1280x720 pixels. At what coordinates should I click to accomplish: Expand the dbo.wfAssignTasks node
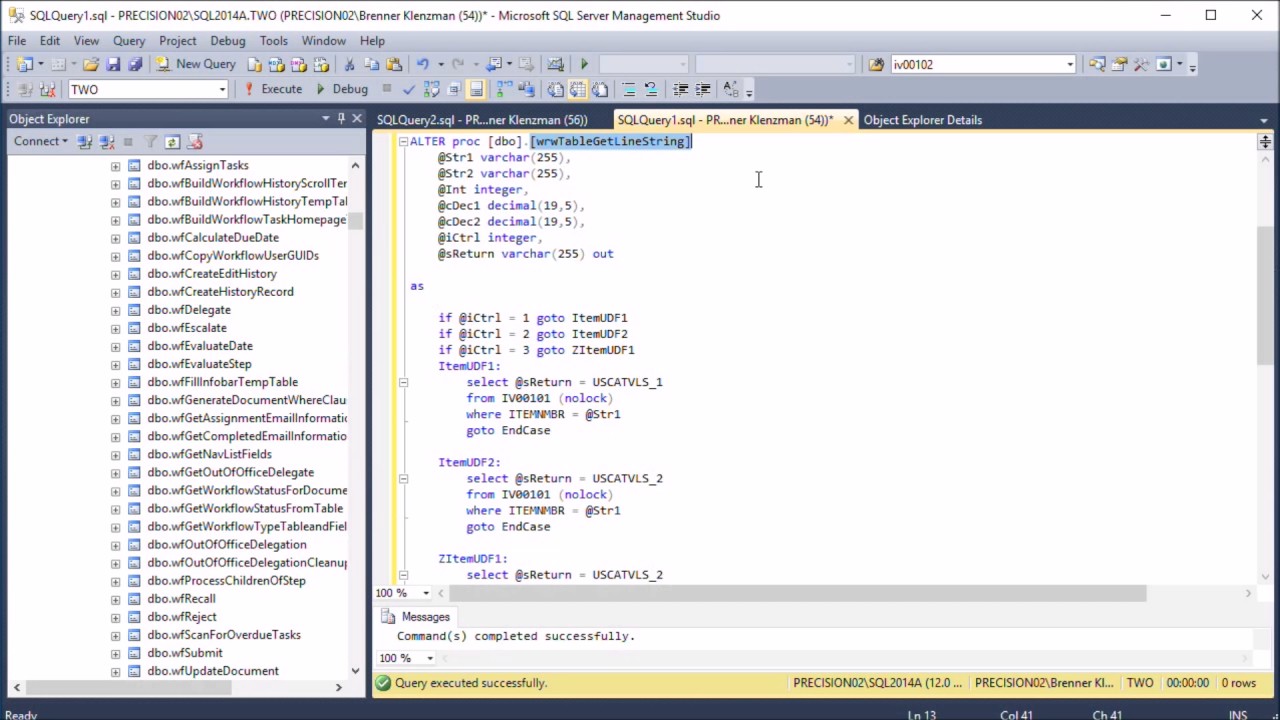click(115, 166)
